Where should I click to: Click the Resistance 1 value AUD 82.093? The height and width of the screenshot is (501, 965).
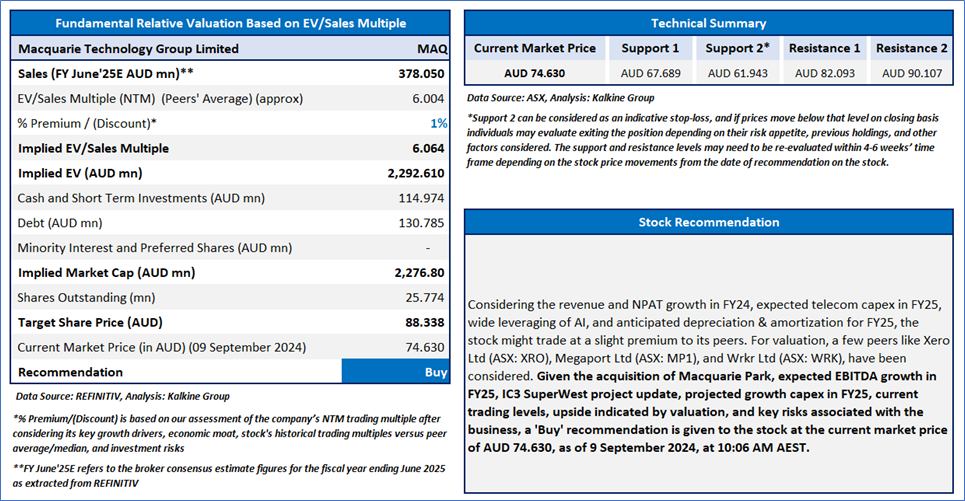[825, 73]
